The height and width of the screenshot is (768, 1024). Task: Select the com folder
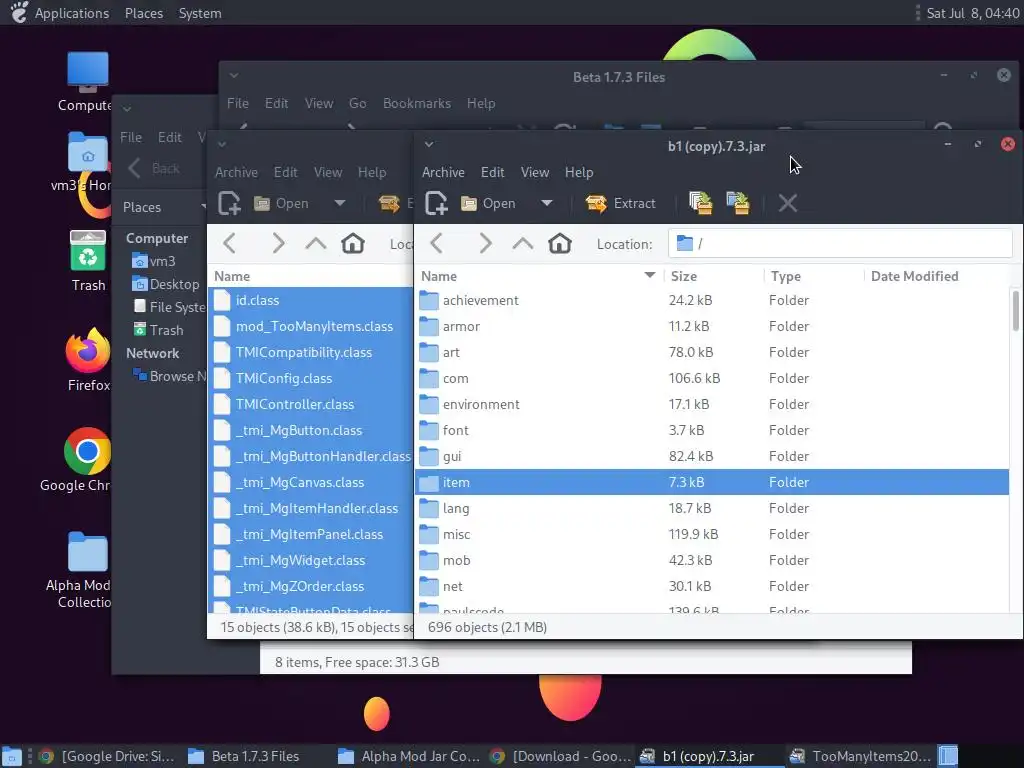[712, 379]
